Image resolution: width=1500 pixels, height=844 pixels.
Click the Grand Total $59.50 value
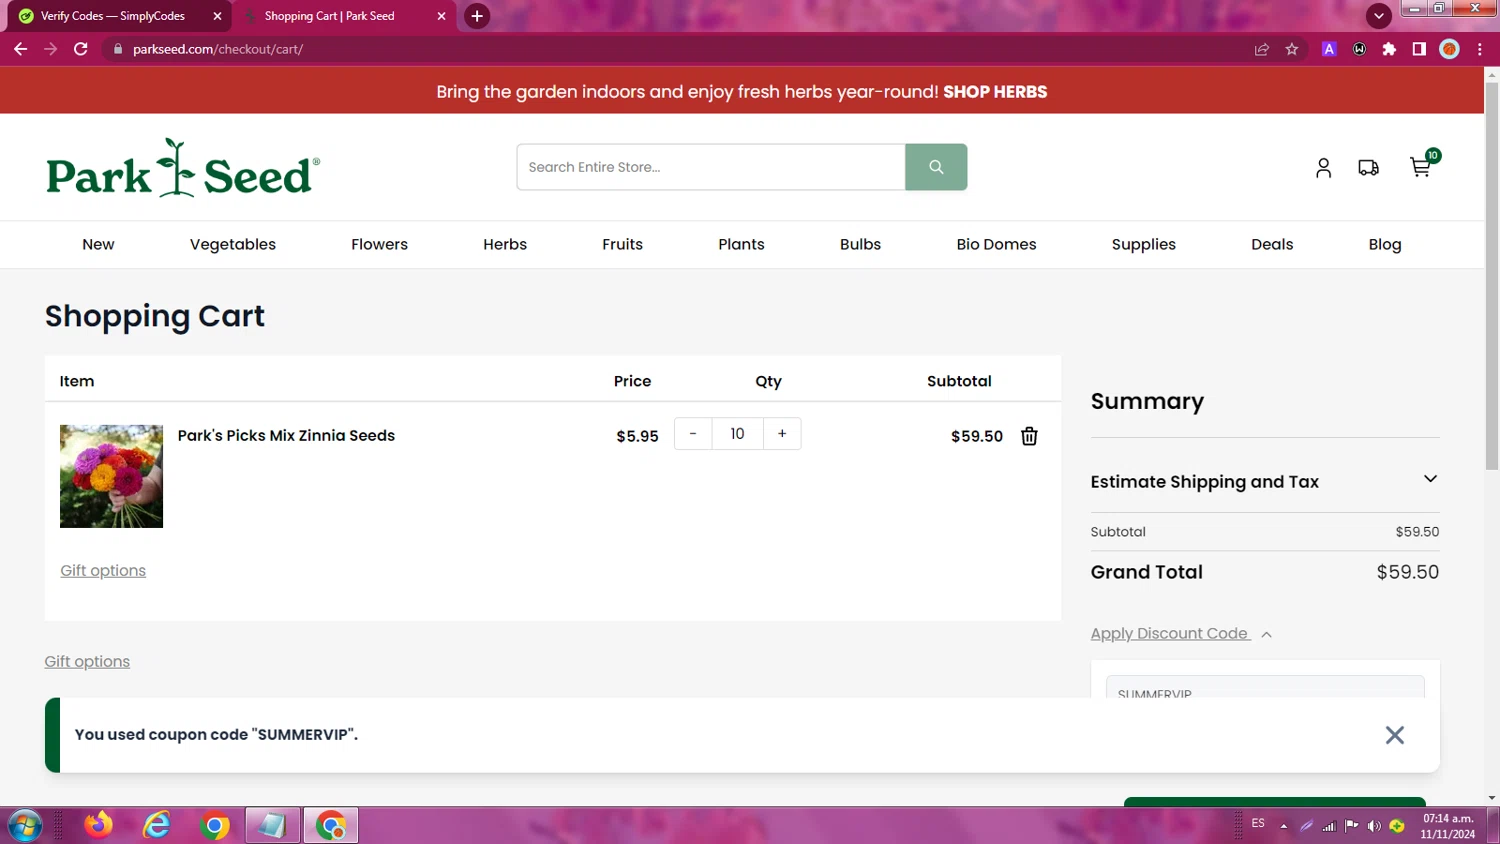(x=1408, y=572)
